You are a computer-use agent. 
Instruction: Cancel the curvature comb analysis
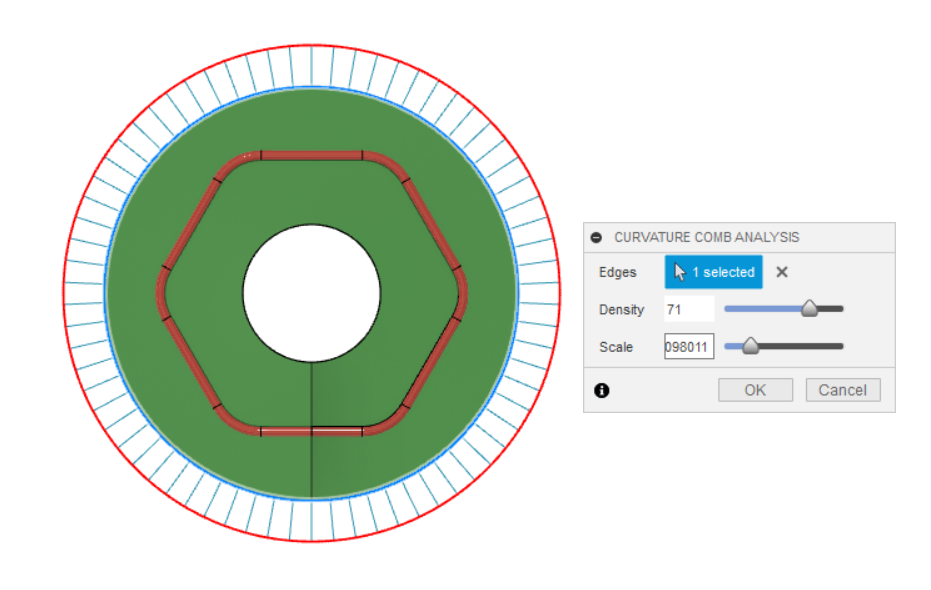[x=843, y=390]
